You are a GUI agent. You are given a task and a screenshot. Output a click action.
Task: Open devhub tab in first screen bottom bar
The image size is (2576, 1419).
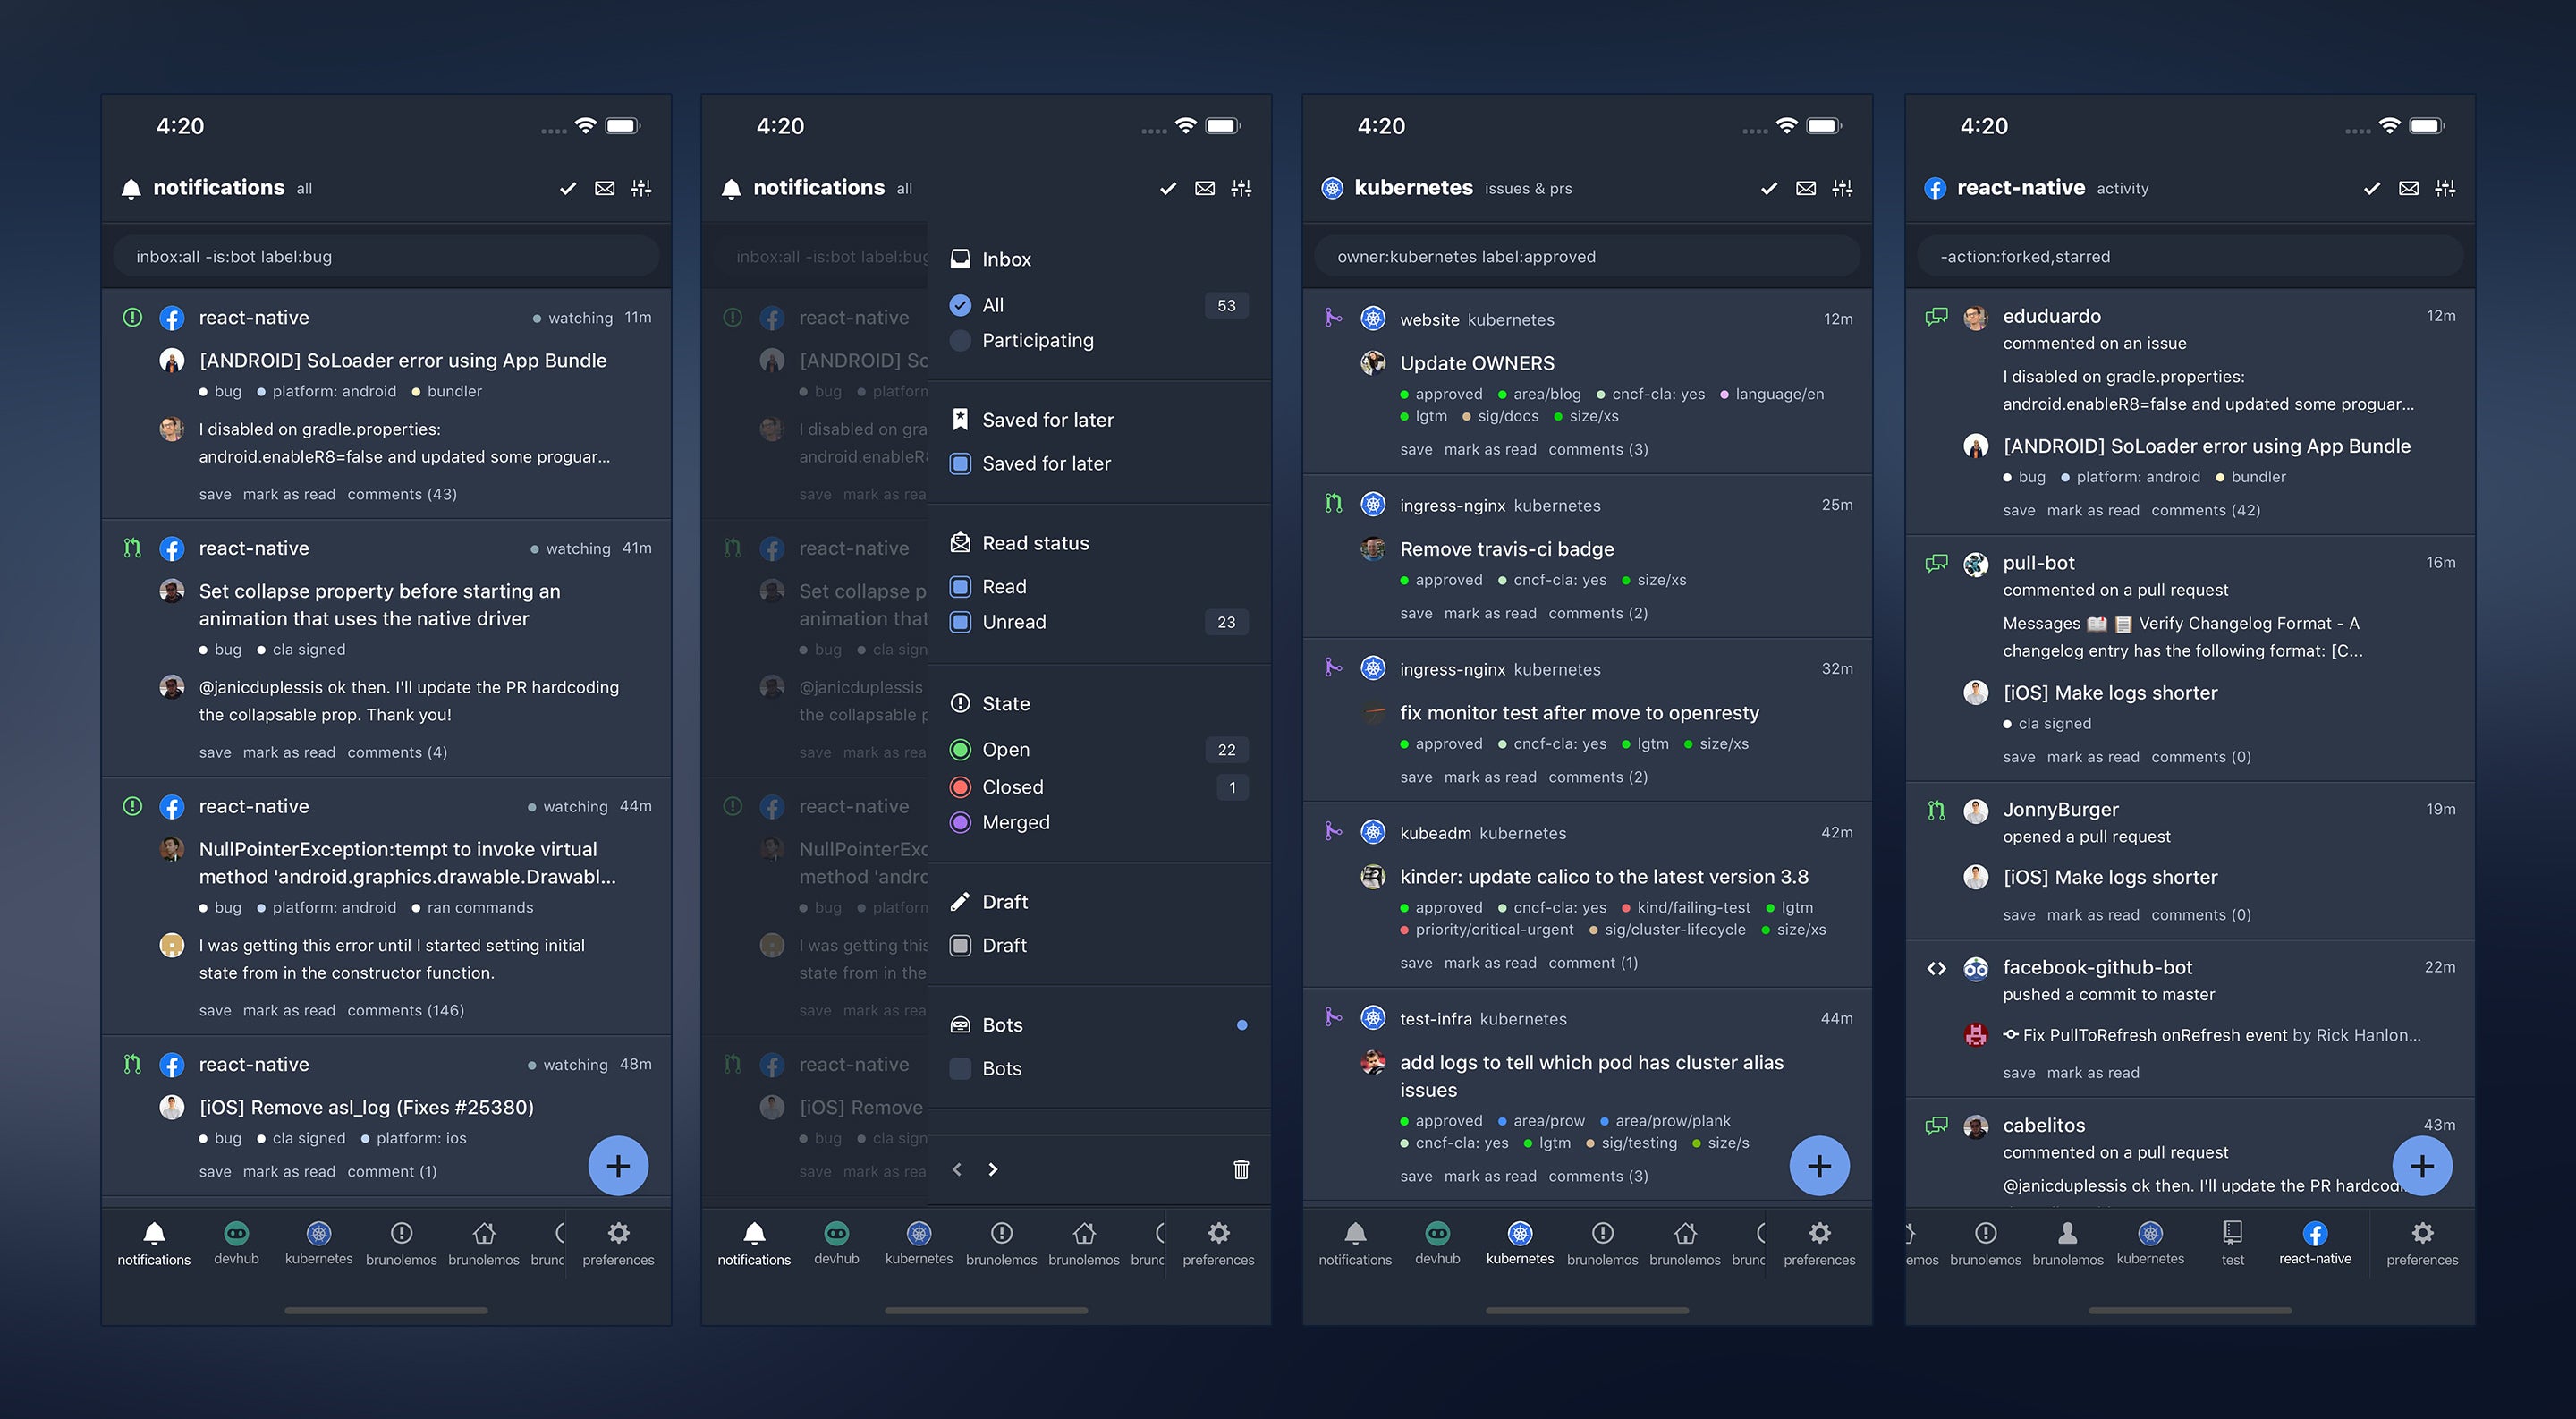coord(237,1243)
